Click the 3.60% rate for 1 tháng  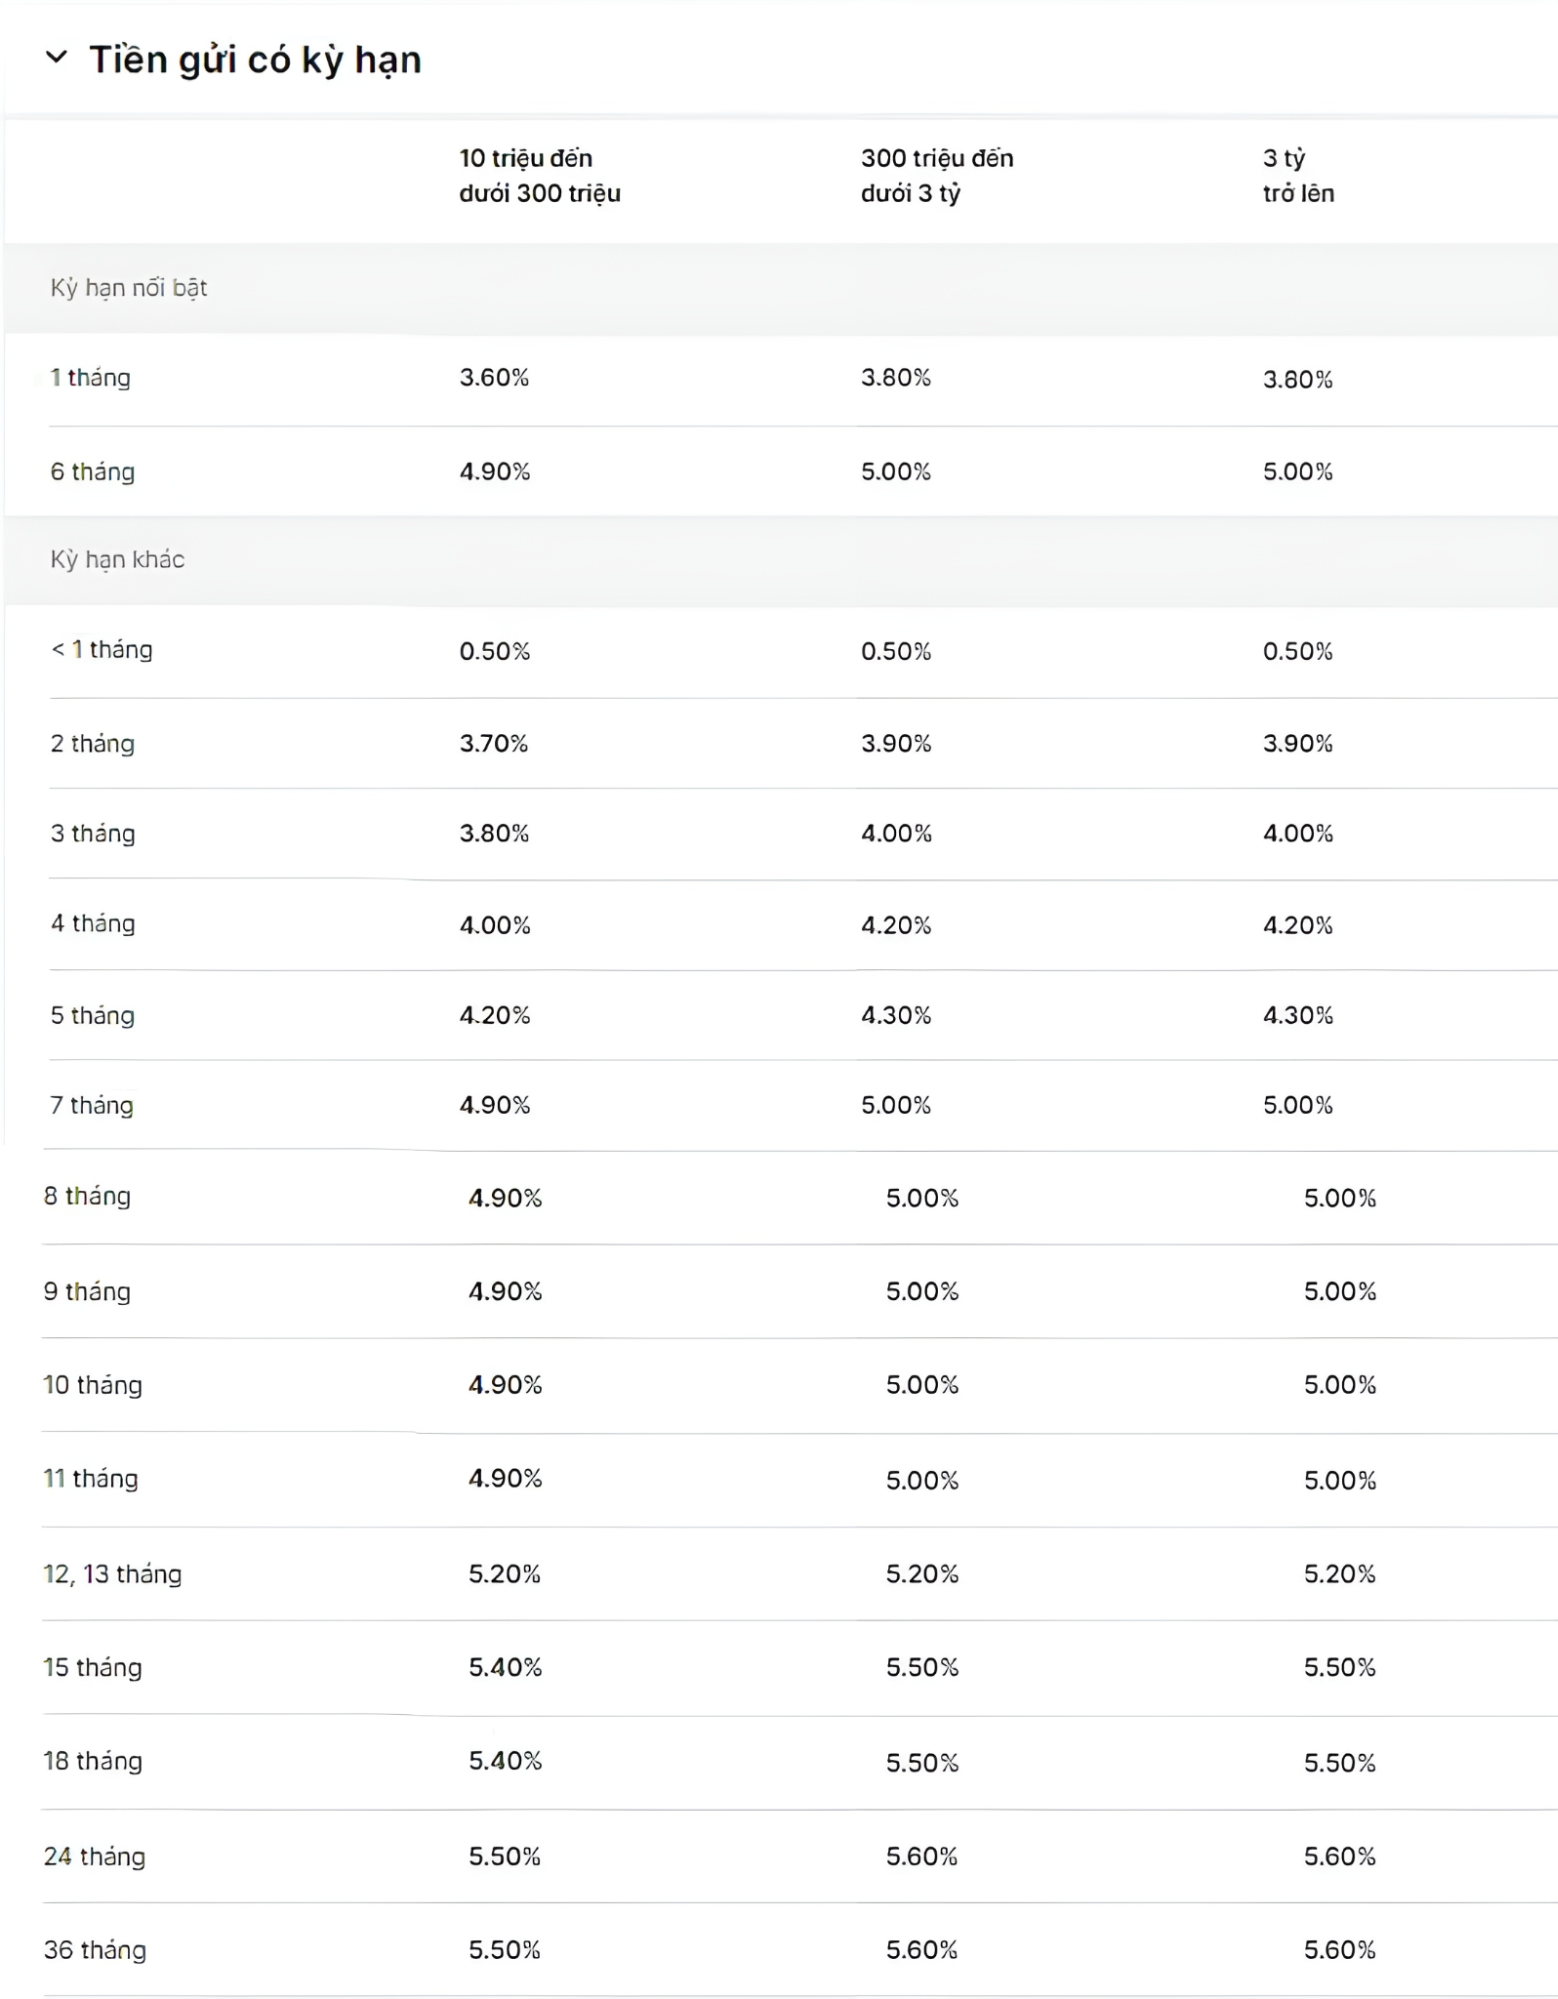click(494, 378)
